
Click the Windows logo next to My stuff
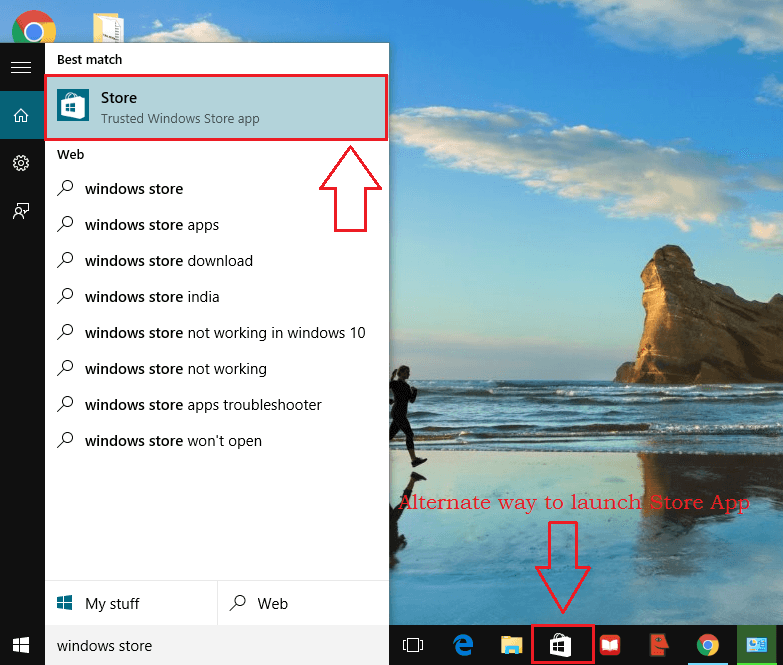click(x=64, y=603)
